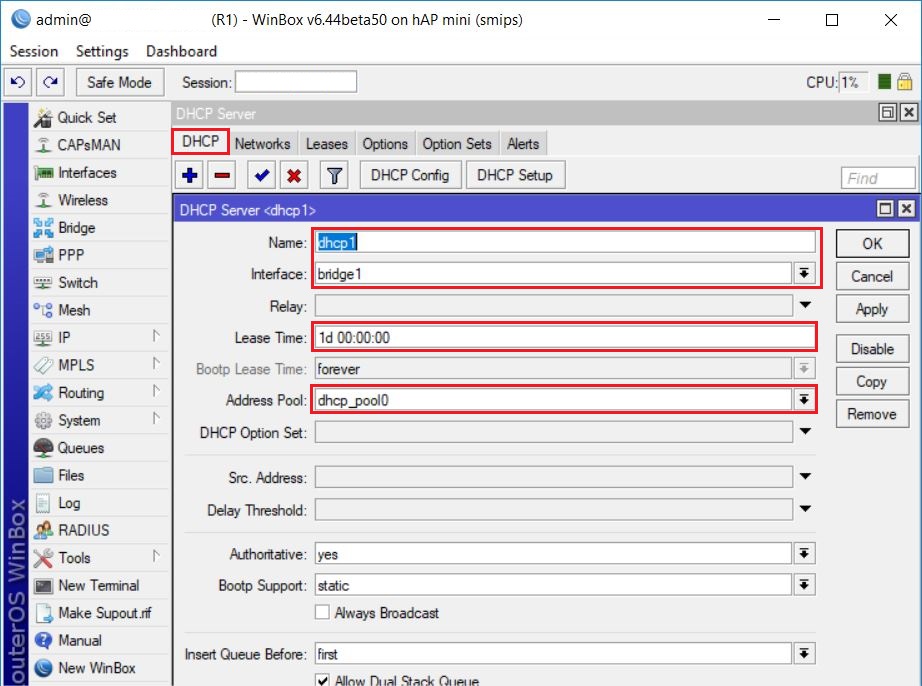Expand the IP submenu
This screenshot has height=686, width=922.
click(155, 336)
